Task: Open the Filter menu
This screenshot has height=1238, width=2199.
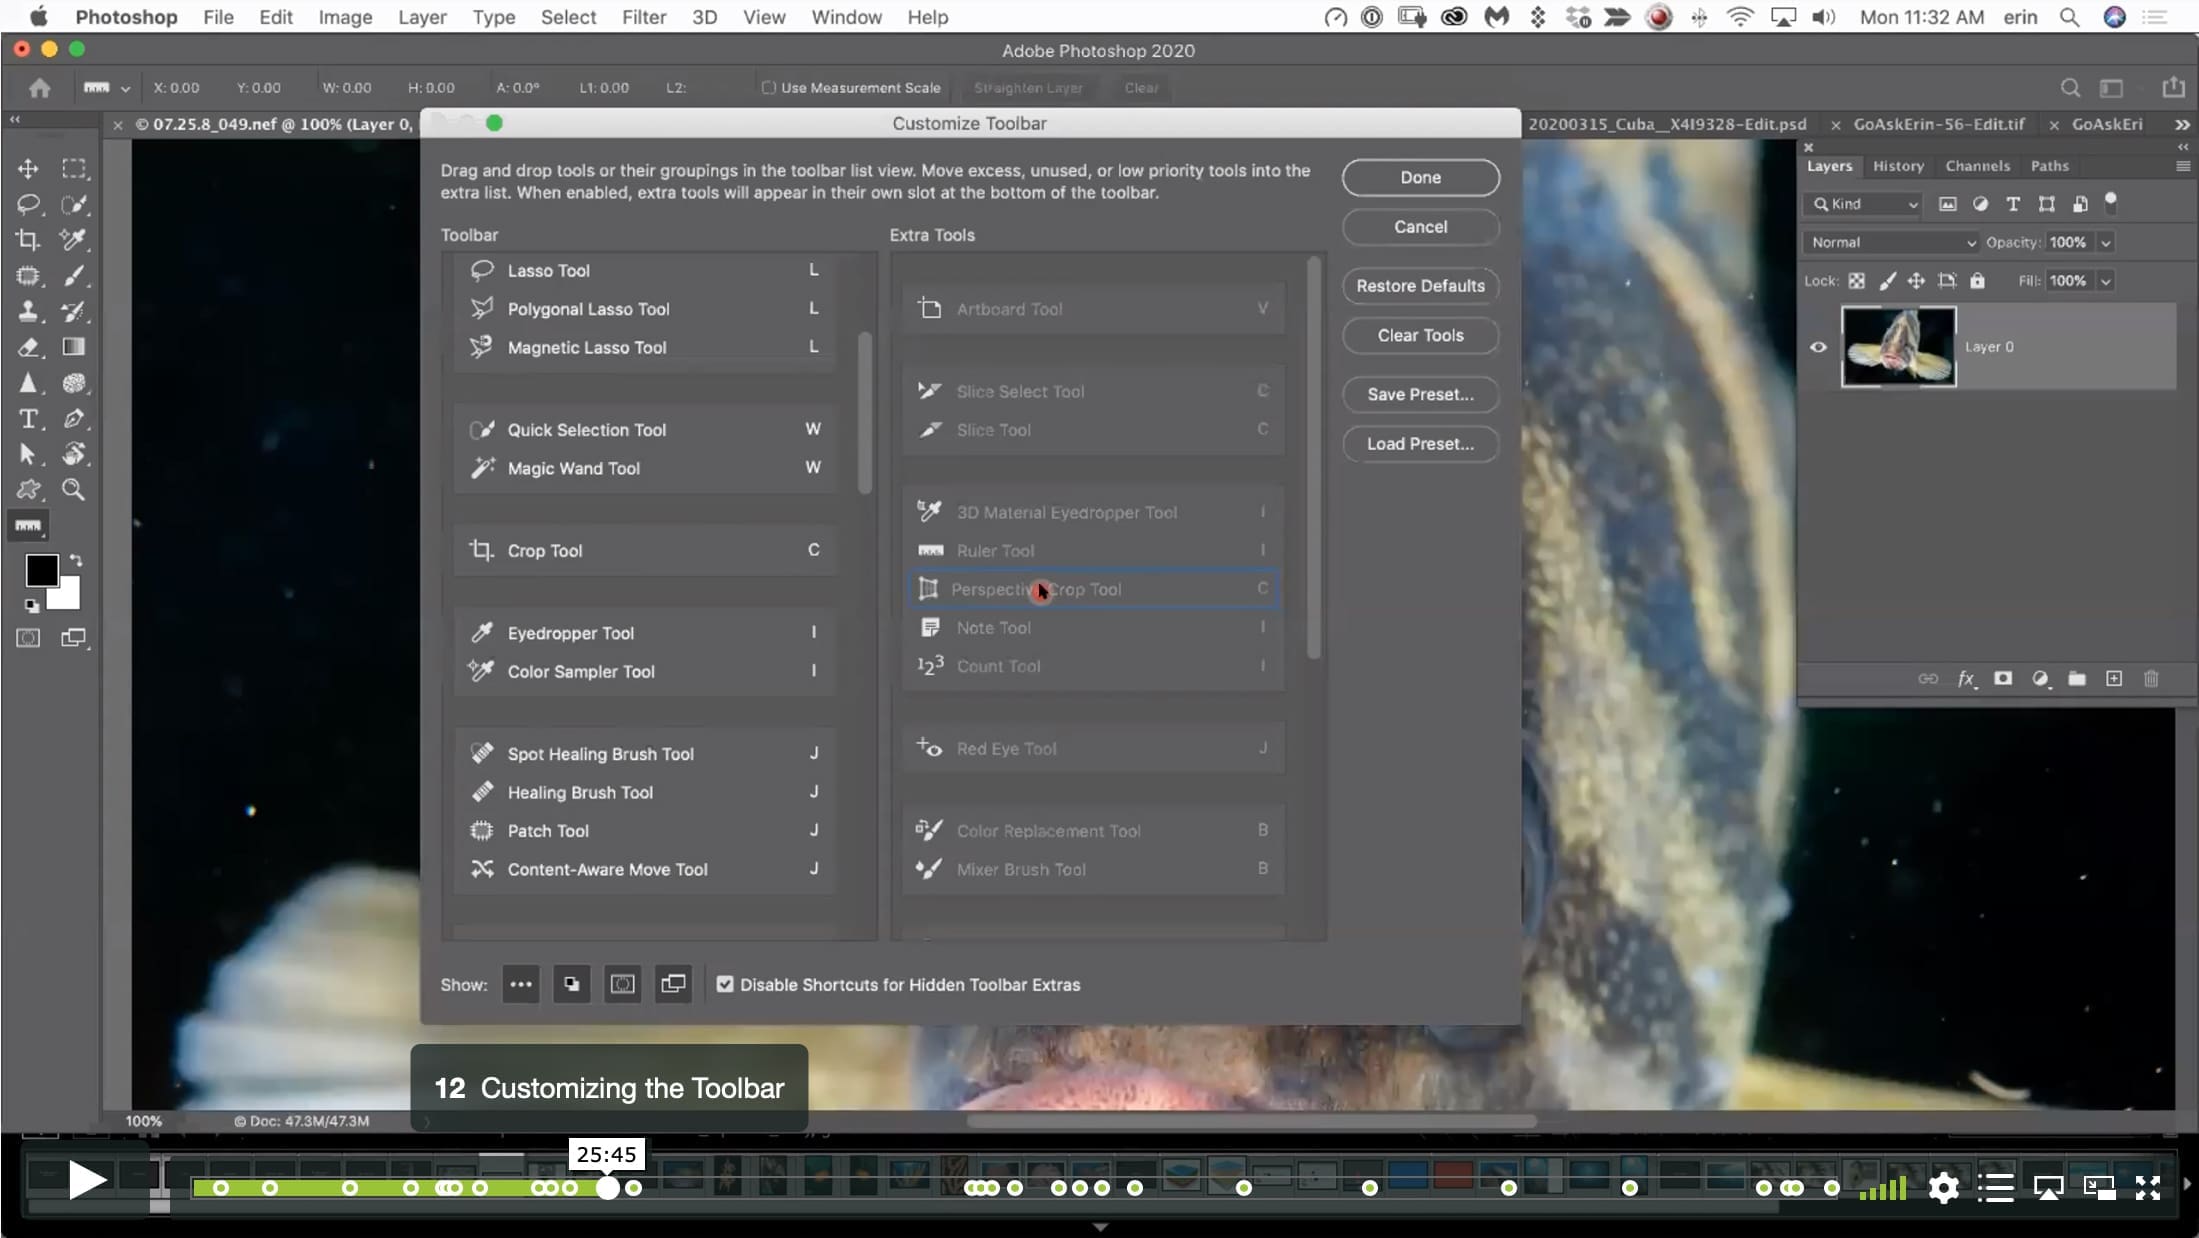Action: [643, 17]
